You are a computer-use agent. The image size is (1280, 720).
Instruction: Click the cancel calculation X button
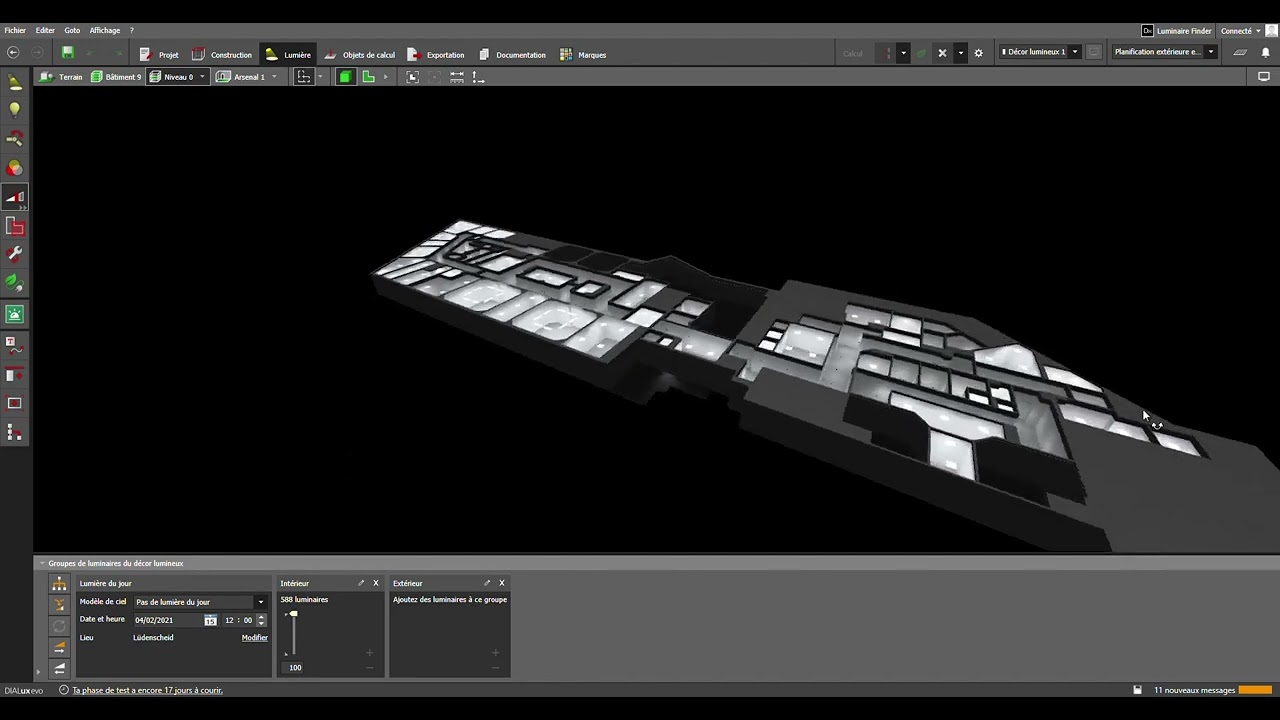[942, 53]
